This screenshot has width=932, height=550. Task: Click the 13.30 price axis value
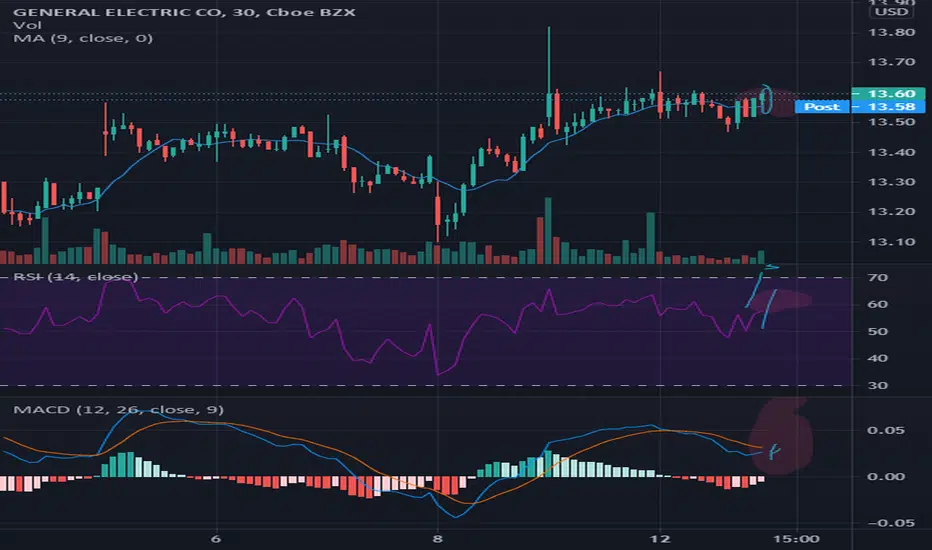pos(891,182)
